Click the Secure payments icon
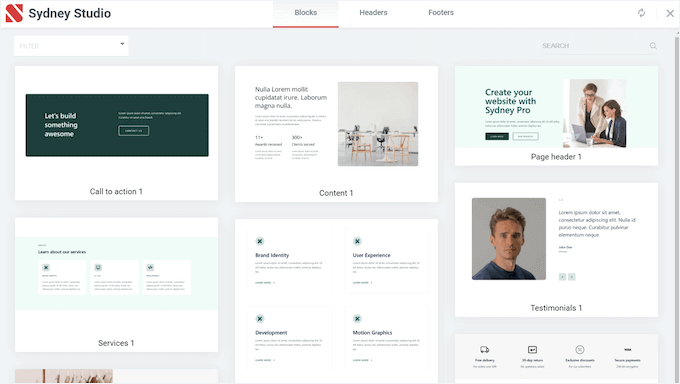 pyautogui.click(x=628, y=350)
